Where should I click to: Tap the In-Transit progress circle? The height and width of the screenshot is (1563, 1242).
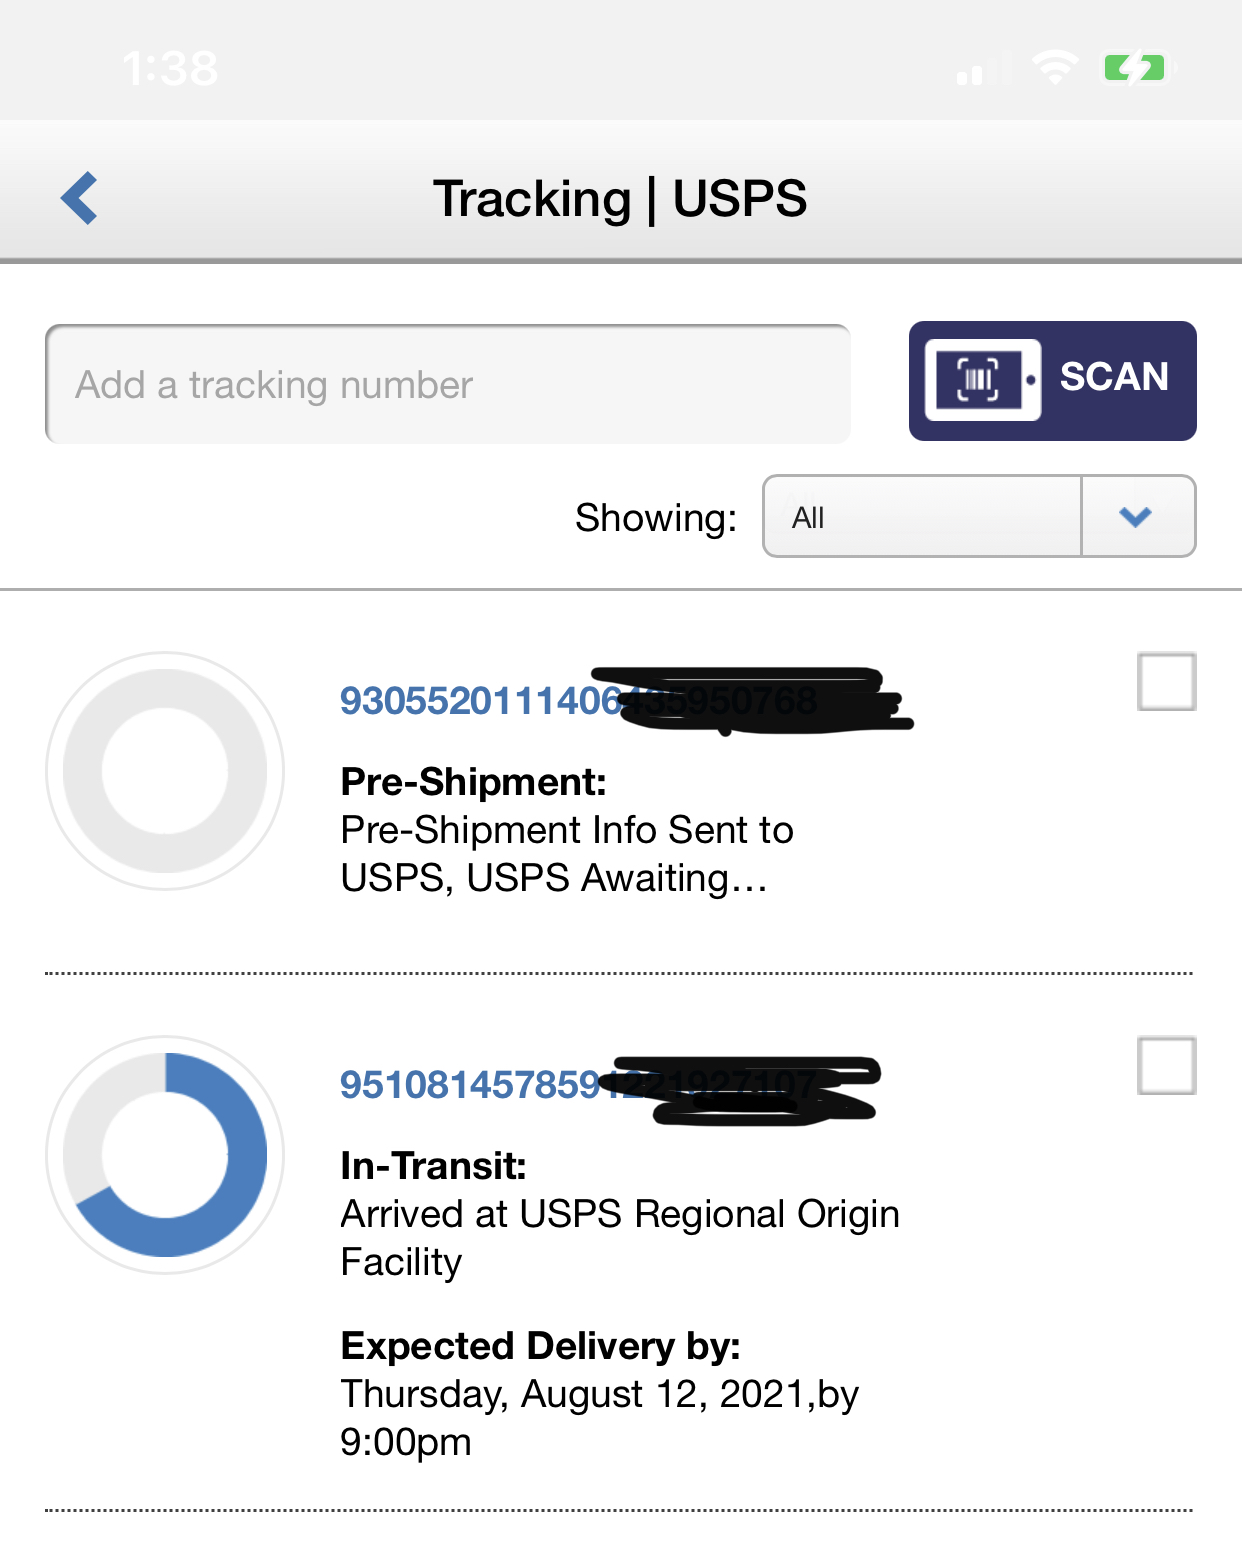click(x=163, y=1155)
